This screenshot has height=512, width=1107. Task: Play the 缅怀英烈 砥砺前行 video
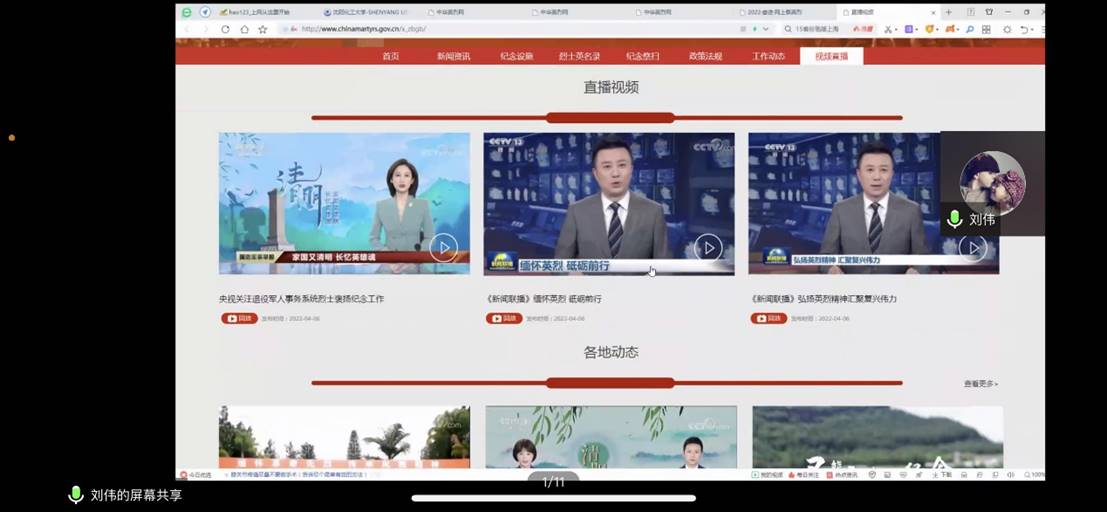coord(708,247)
